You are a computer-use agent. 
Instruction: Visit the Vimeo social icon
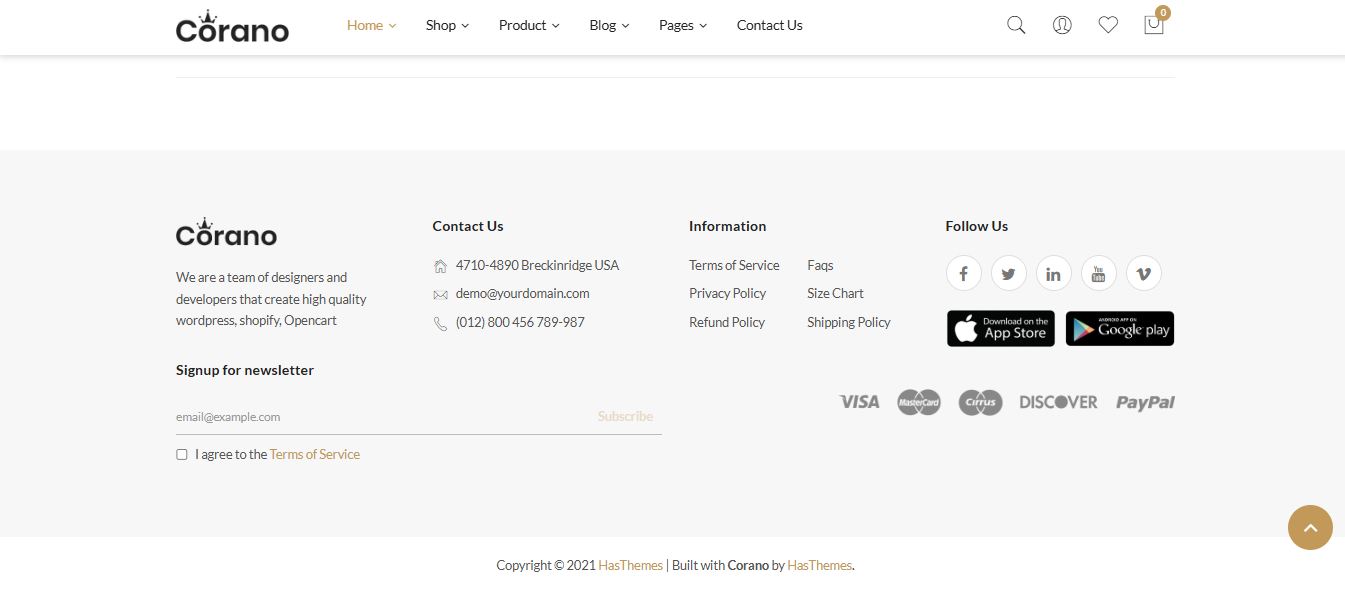tap(1144, 273)
